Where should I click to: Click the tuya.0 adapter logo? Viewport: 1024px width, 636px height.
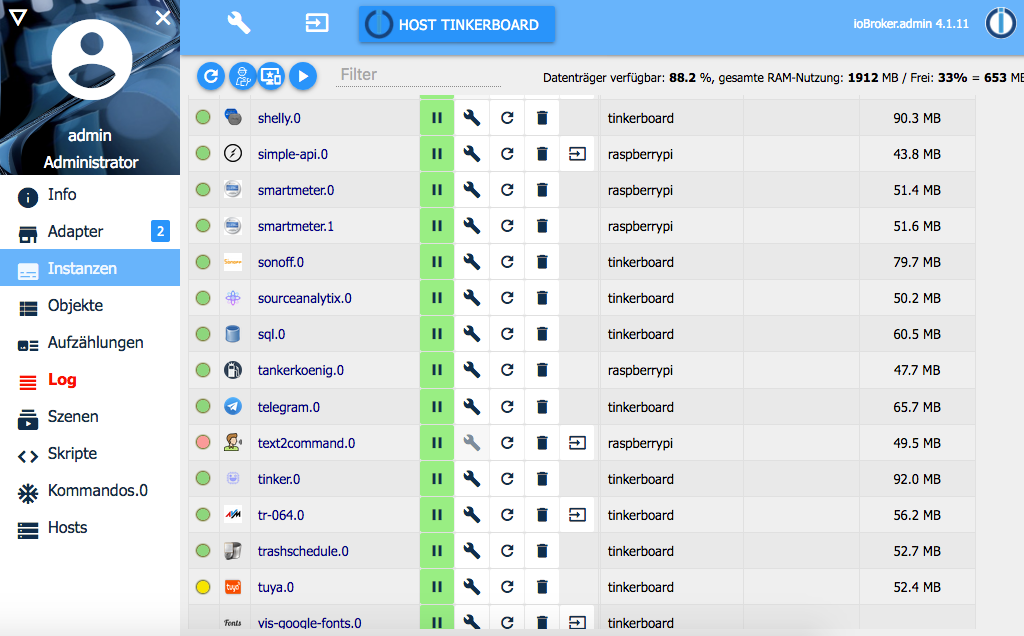click(232, 587)
